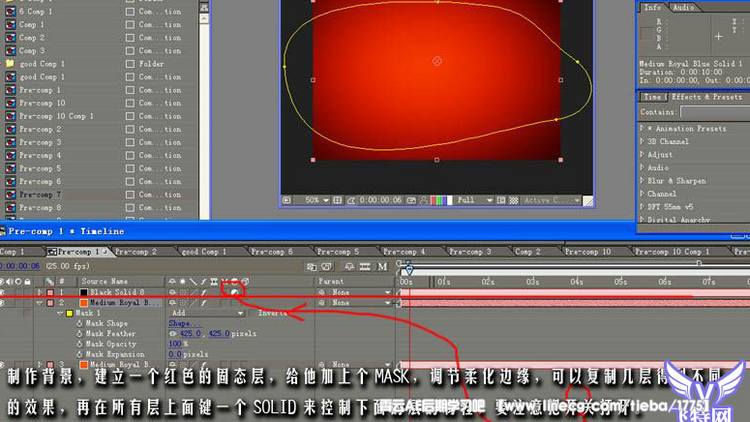Toggle visibility of layer 2 Medium Royal B

(x=2, y=303)
